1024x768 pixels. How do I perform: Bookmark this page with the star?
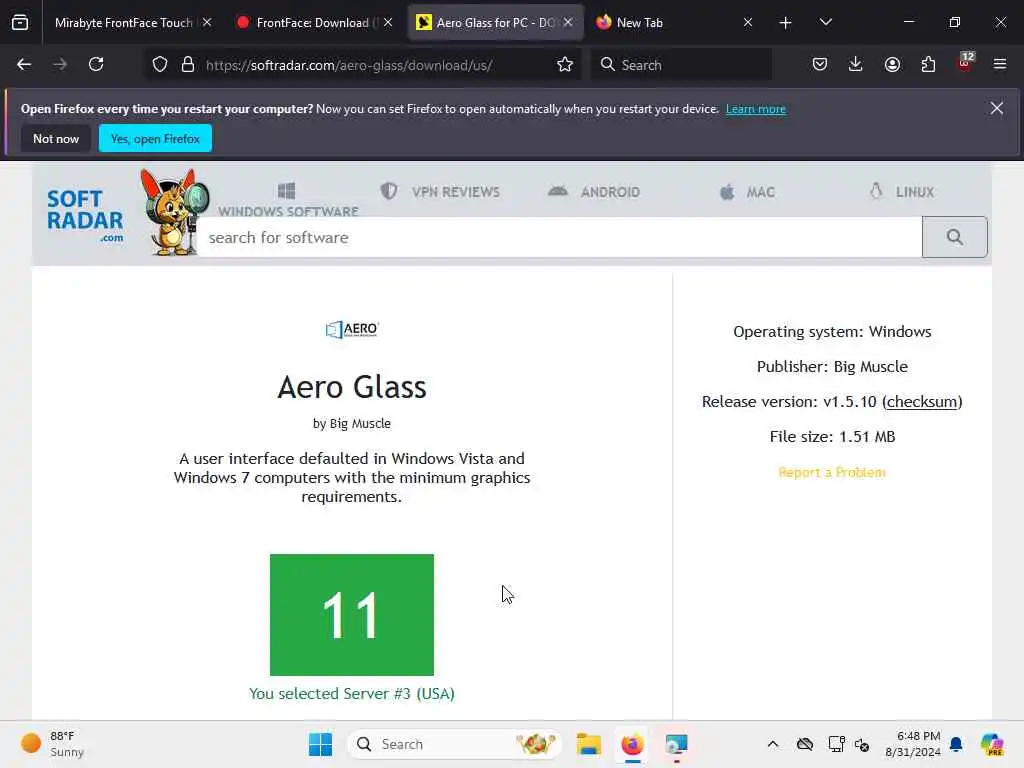[565, 65]
